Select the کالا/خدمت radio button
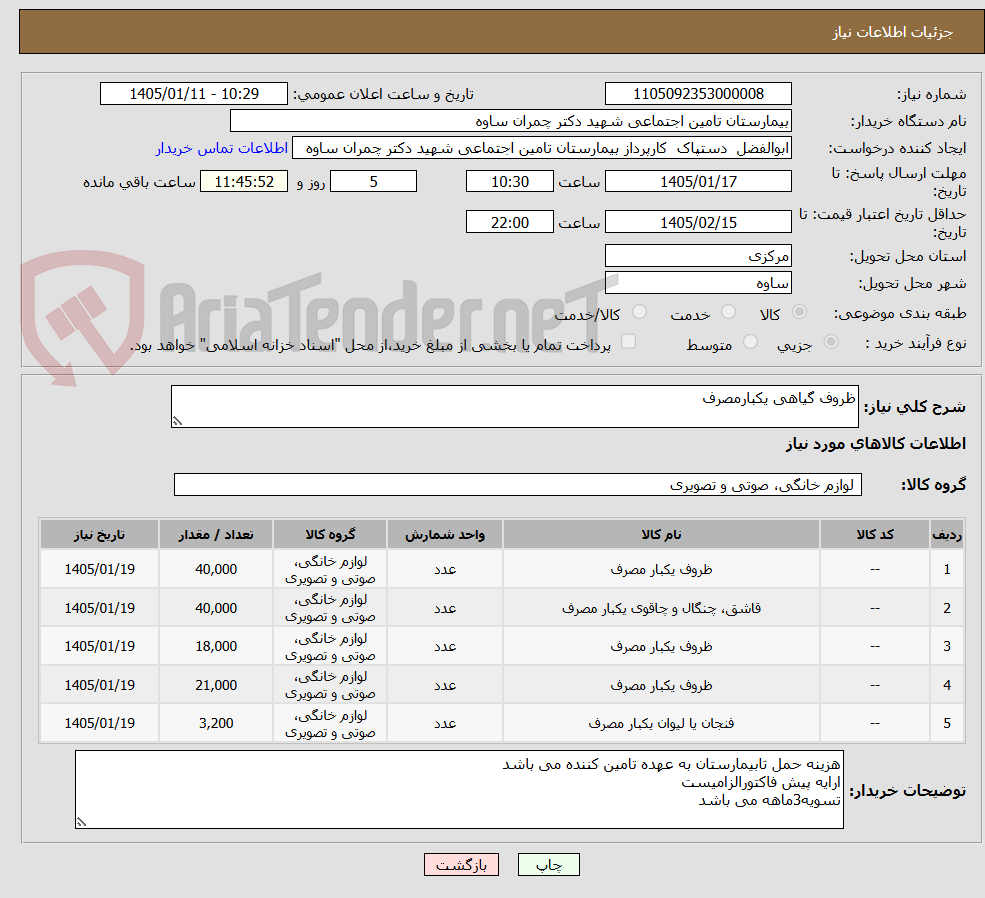 point(639,311)
